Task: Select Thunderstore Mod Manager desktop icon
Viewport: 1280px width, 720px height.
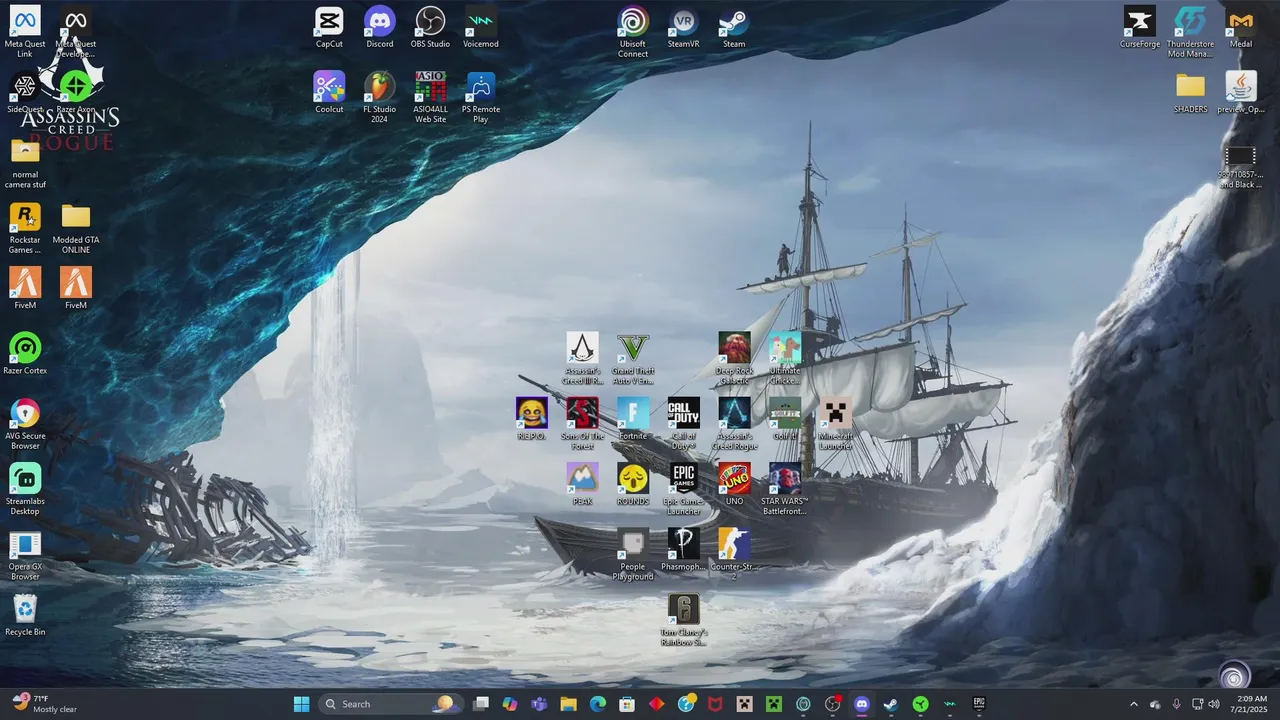Action: coord(1190,33)
